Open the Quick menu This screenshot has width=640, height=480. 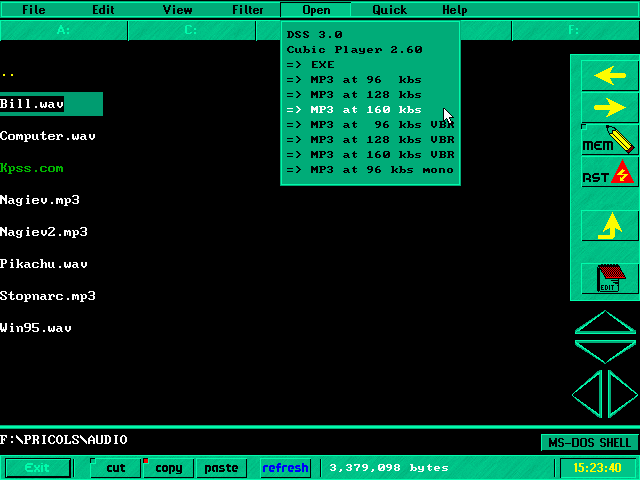point(389,10)
